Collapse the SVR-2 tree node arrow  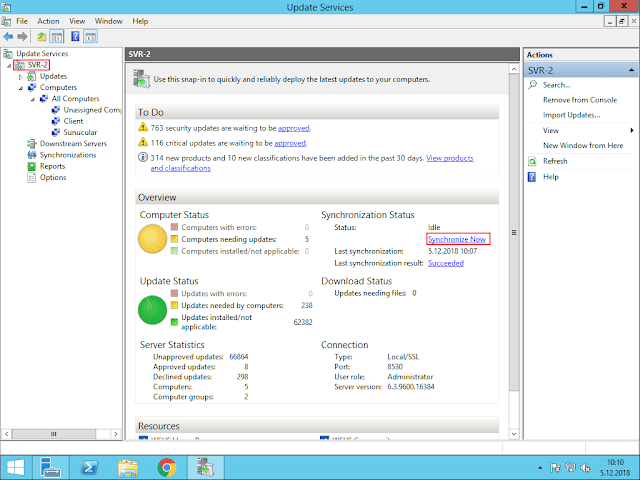click(9, 65)
